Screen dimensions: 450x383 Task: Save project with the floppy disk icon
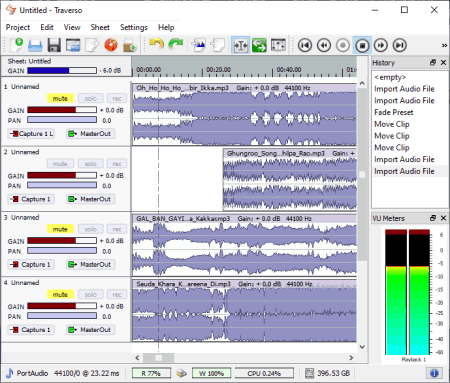(x=54, y=45)
